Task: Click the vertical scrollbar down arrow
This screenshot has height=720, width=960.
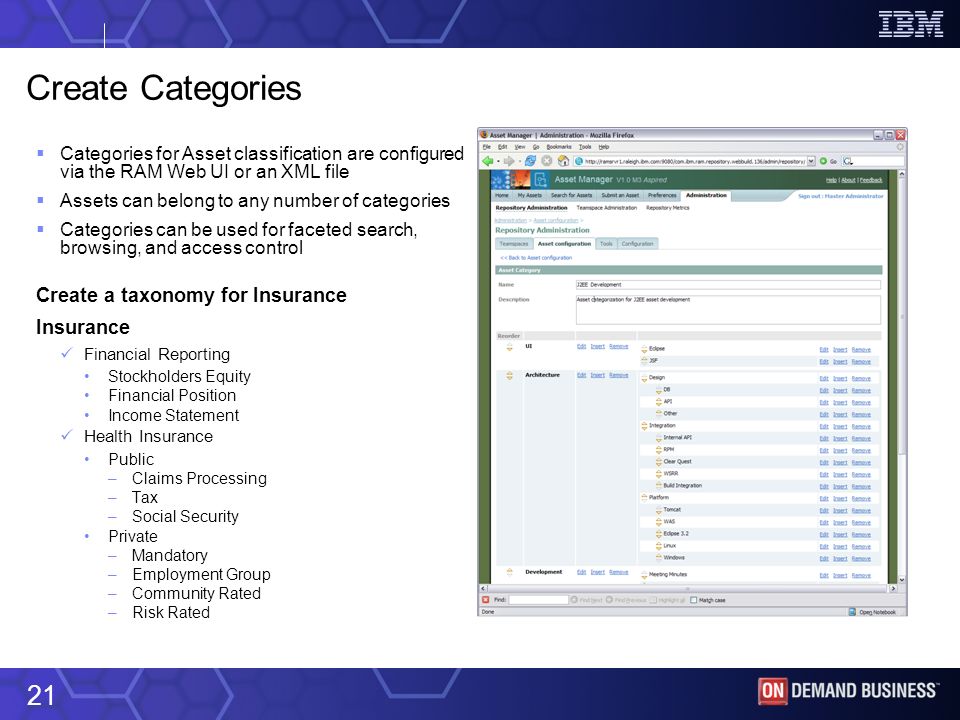Action: pos(901,579)
